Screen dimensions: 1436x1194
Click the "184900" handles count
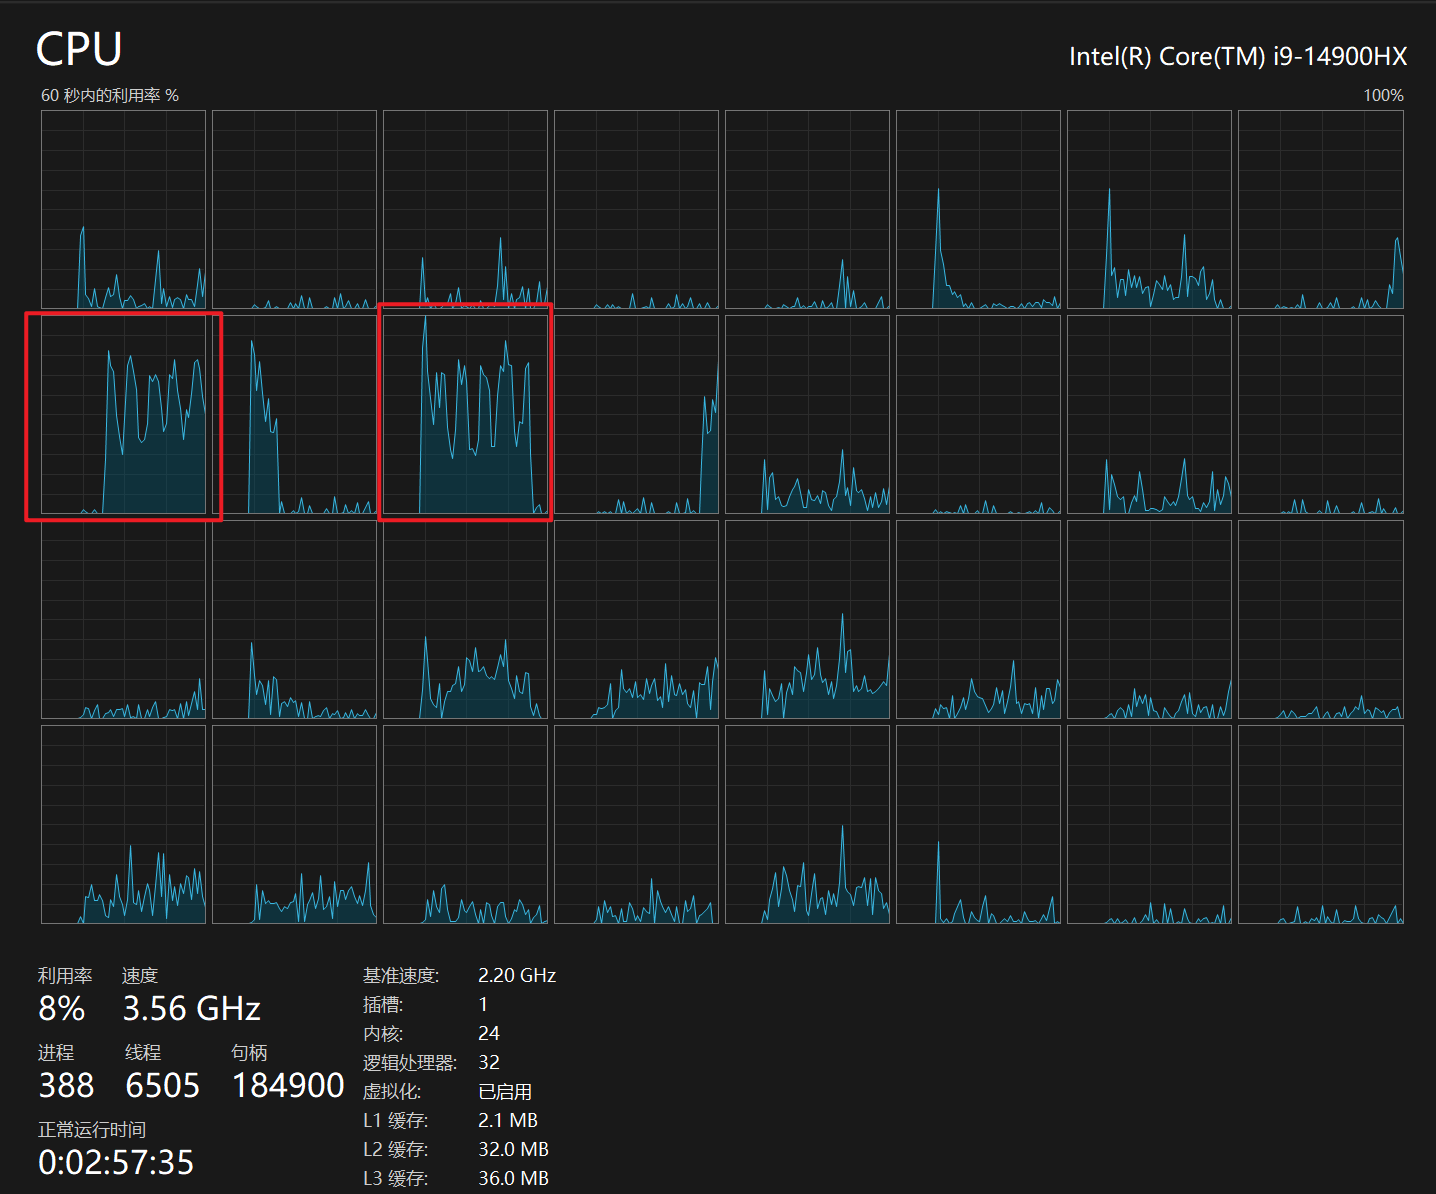[288, 1085]
